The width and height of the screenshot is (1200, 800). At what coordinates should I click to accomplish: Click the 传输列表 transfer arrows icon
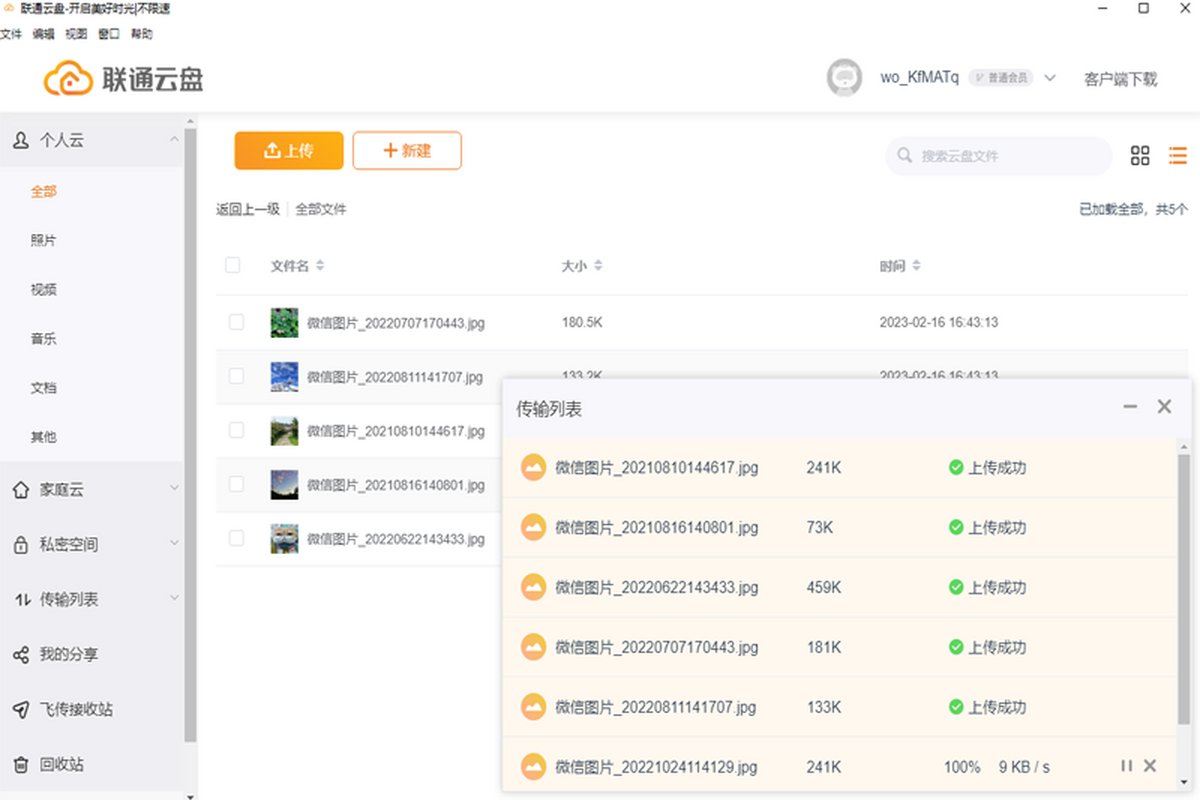click(x=22, y=600)
